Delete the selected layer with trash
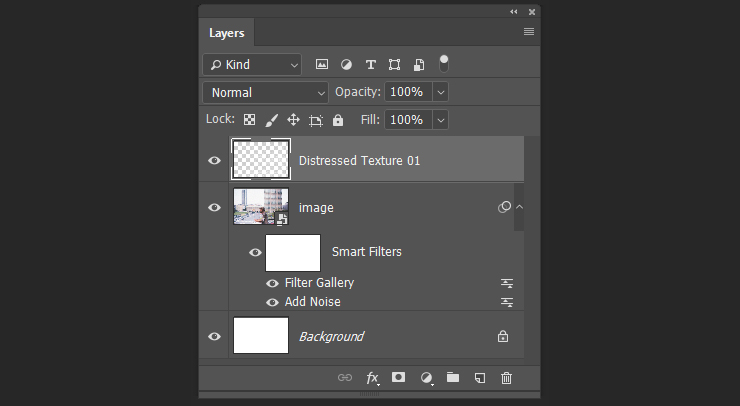 [x=506, y=378]
